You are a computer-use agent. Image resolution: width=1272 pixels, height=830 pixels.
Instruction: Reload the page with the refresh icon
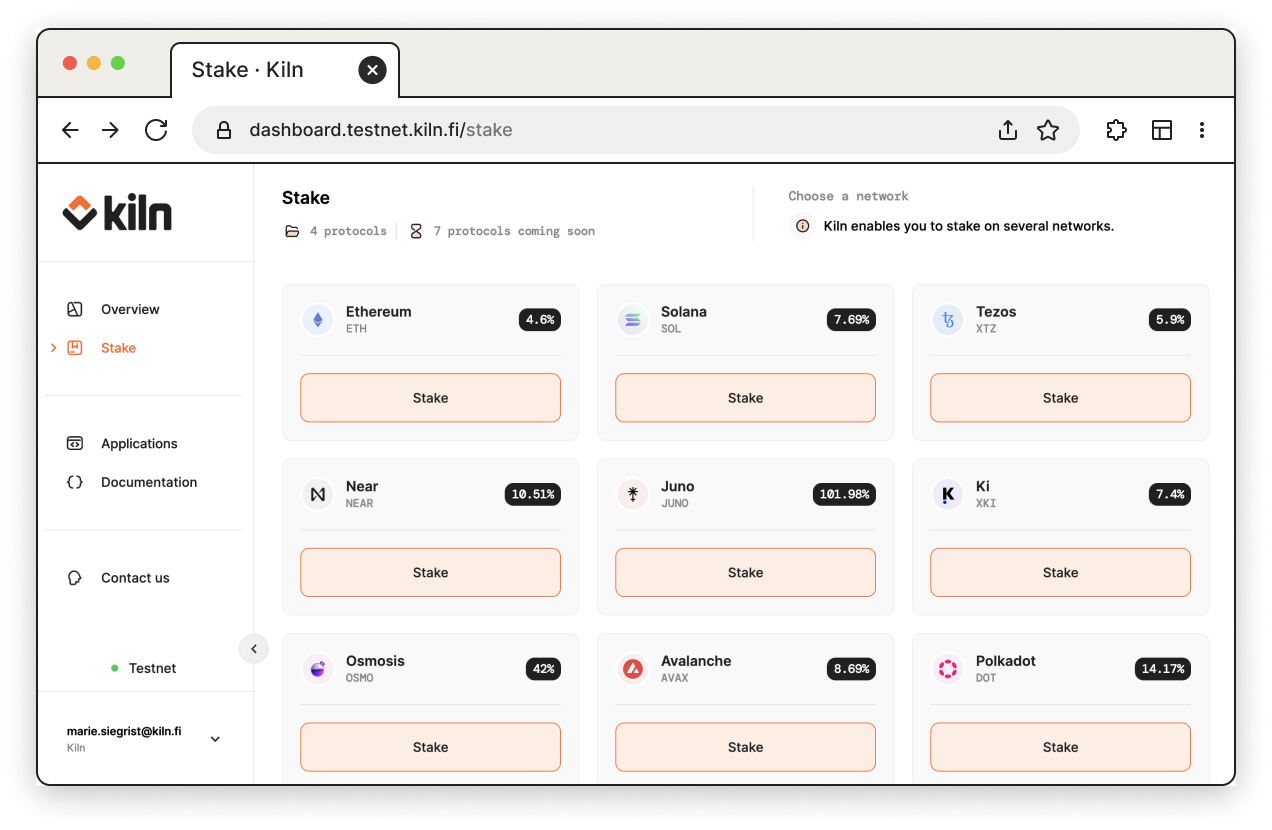pyautogui.click(x=156, y=130)
